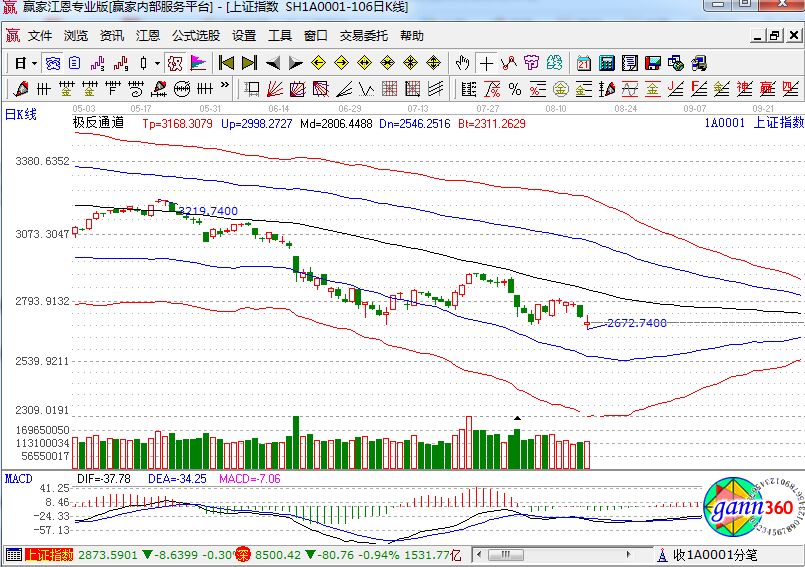Toggle the highlighted 极 channel indicator button

(x=175, y=63)
